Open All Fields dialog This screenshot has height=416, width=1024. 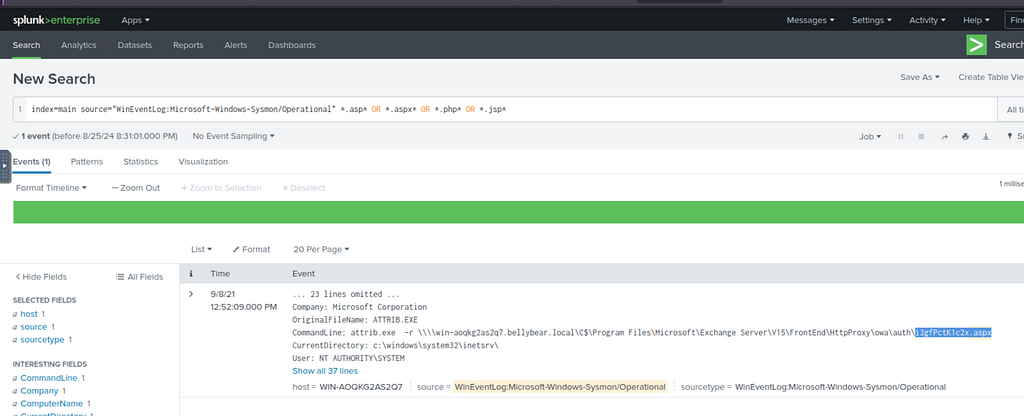(x=139, y=276)
